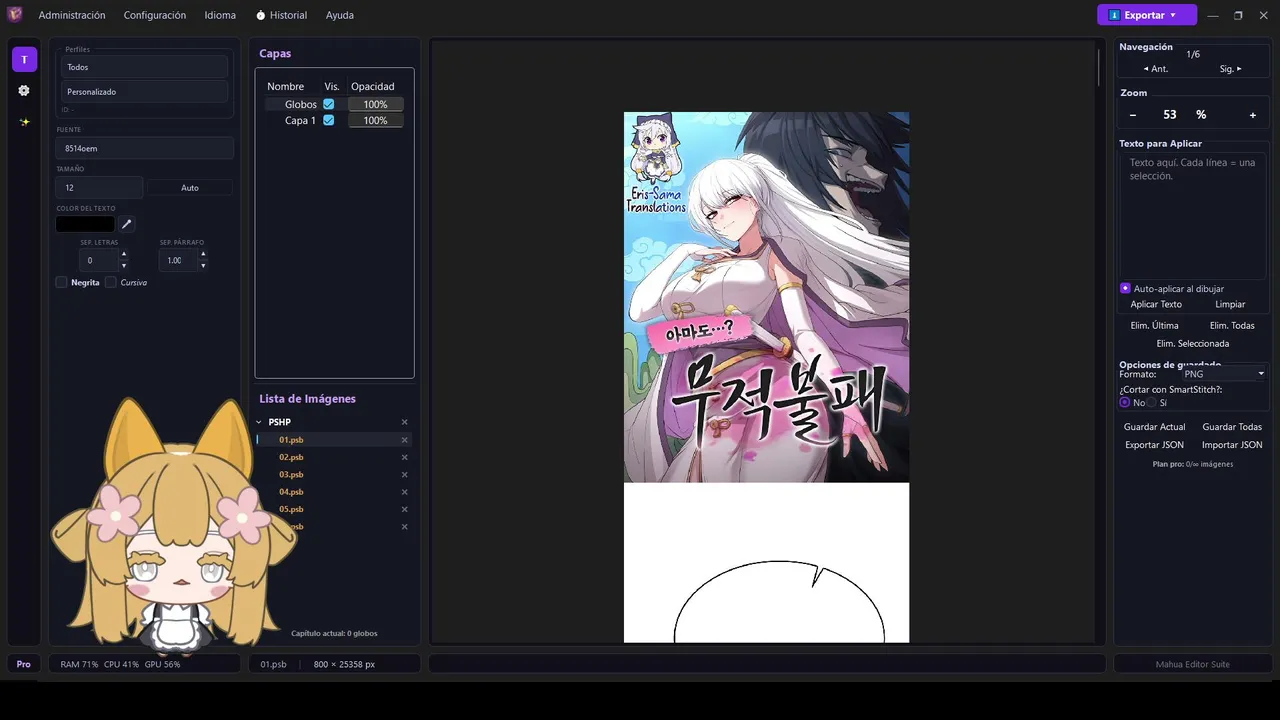Increase paragraph spacing with up arrow
This screenshot has width=1280, height=720.
tap(203, 254)
